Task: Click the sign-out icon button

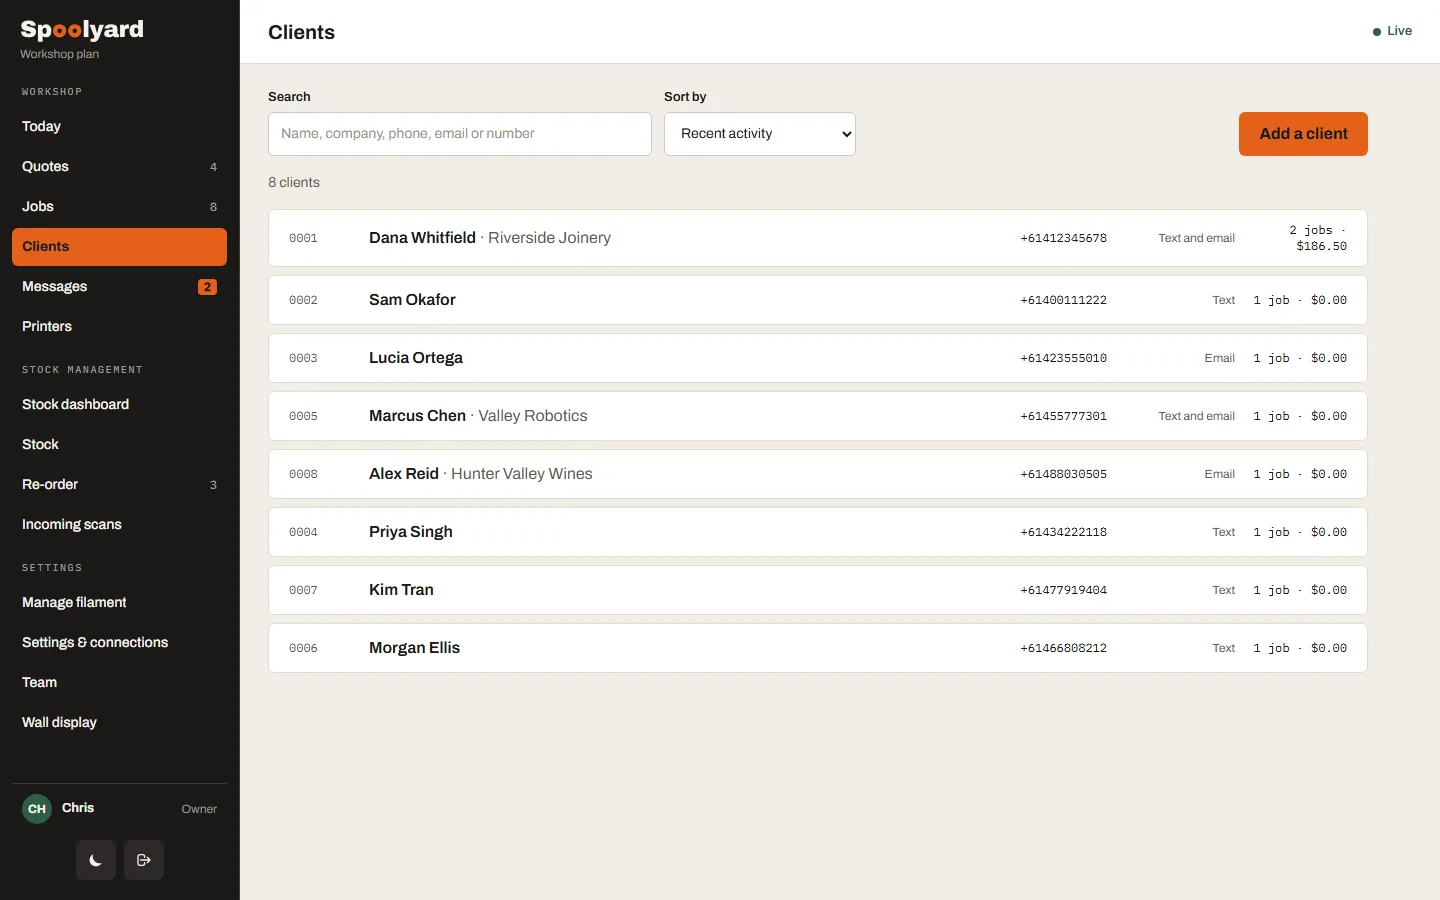Action: [144, 860]
